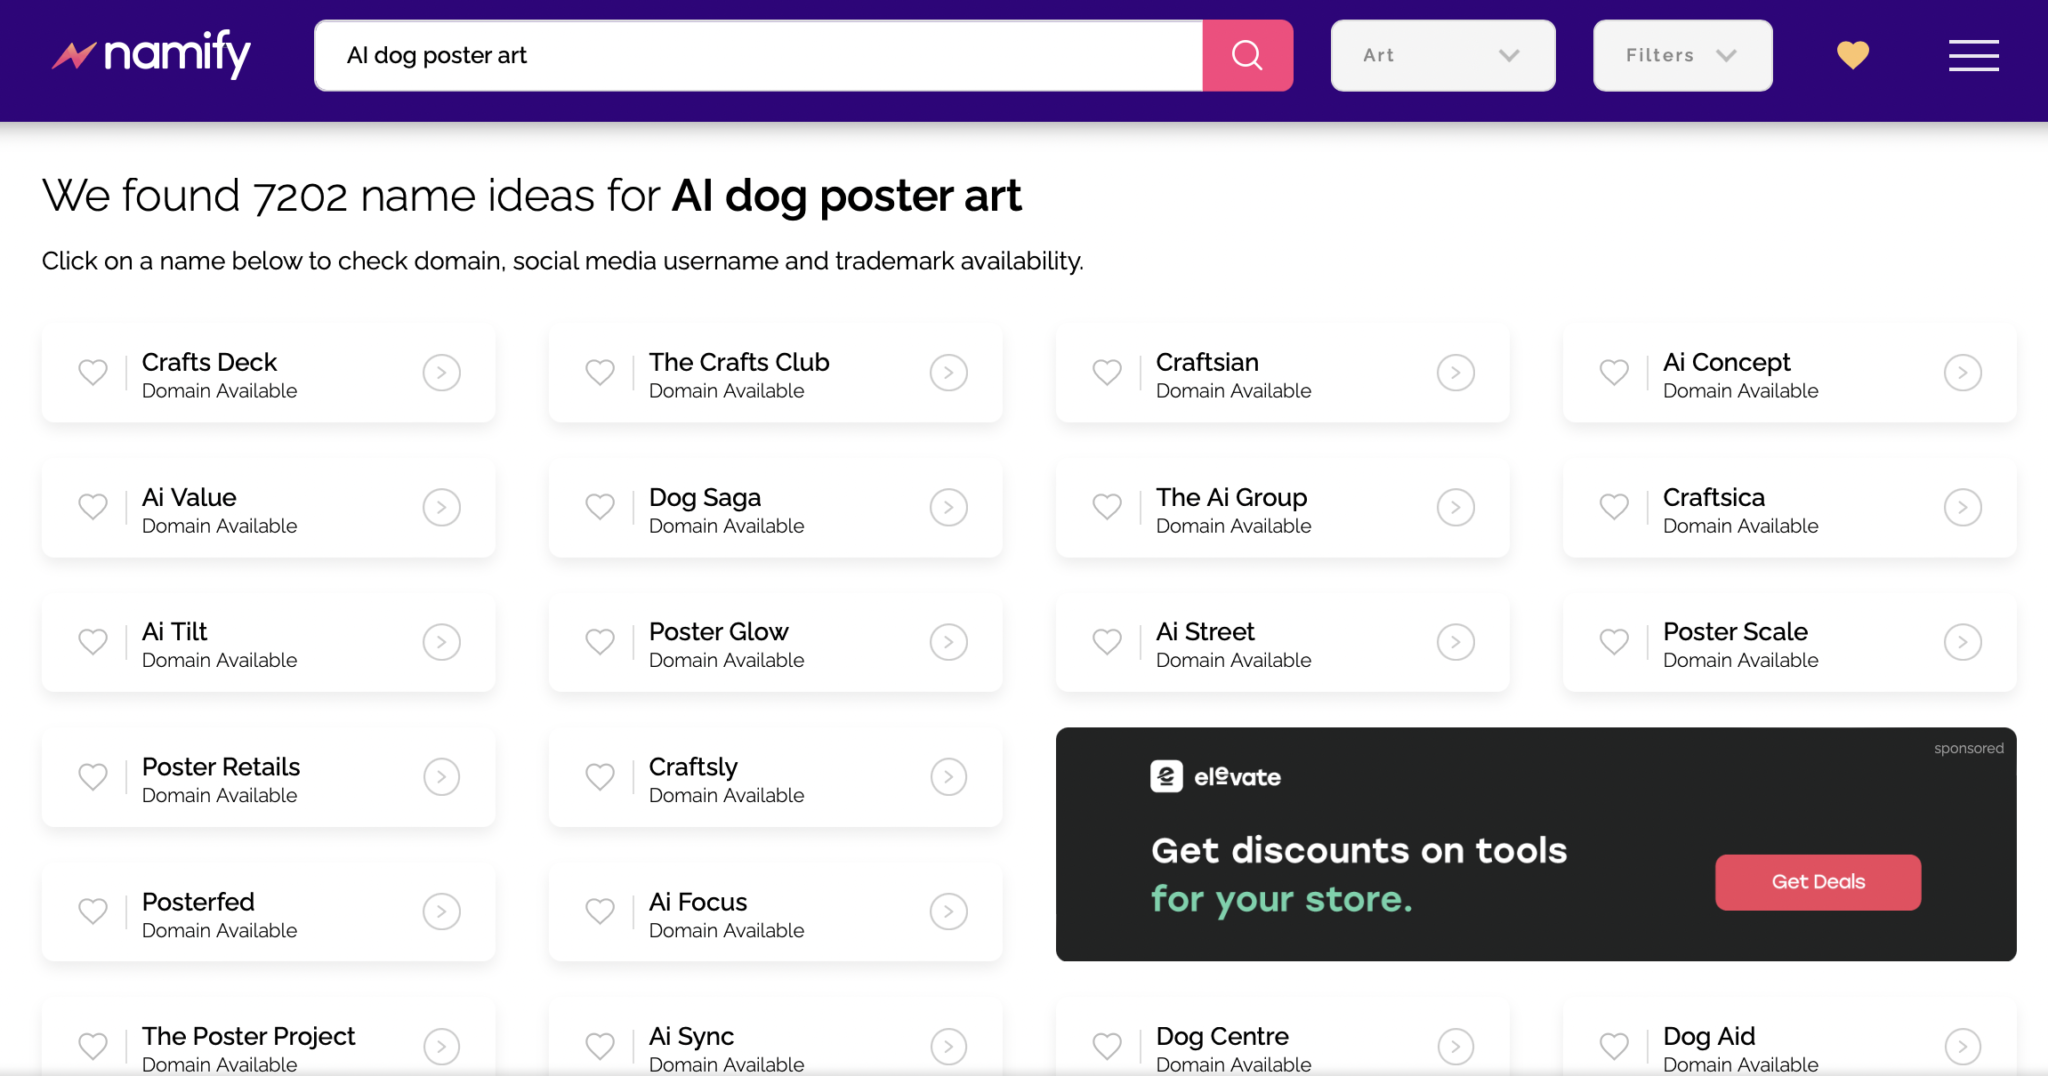Click the Namify logo

150,55
